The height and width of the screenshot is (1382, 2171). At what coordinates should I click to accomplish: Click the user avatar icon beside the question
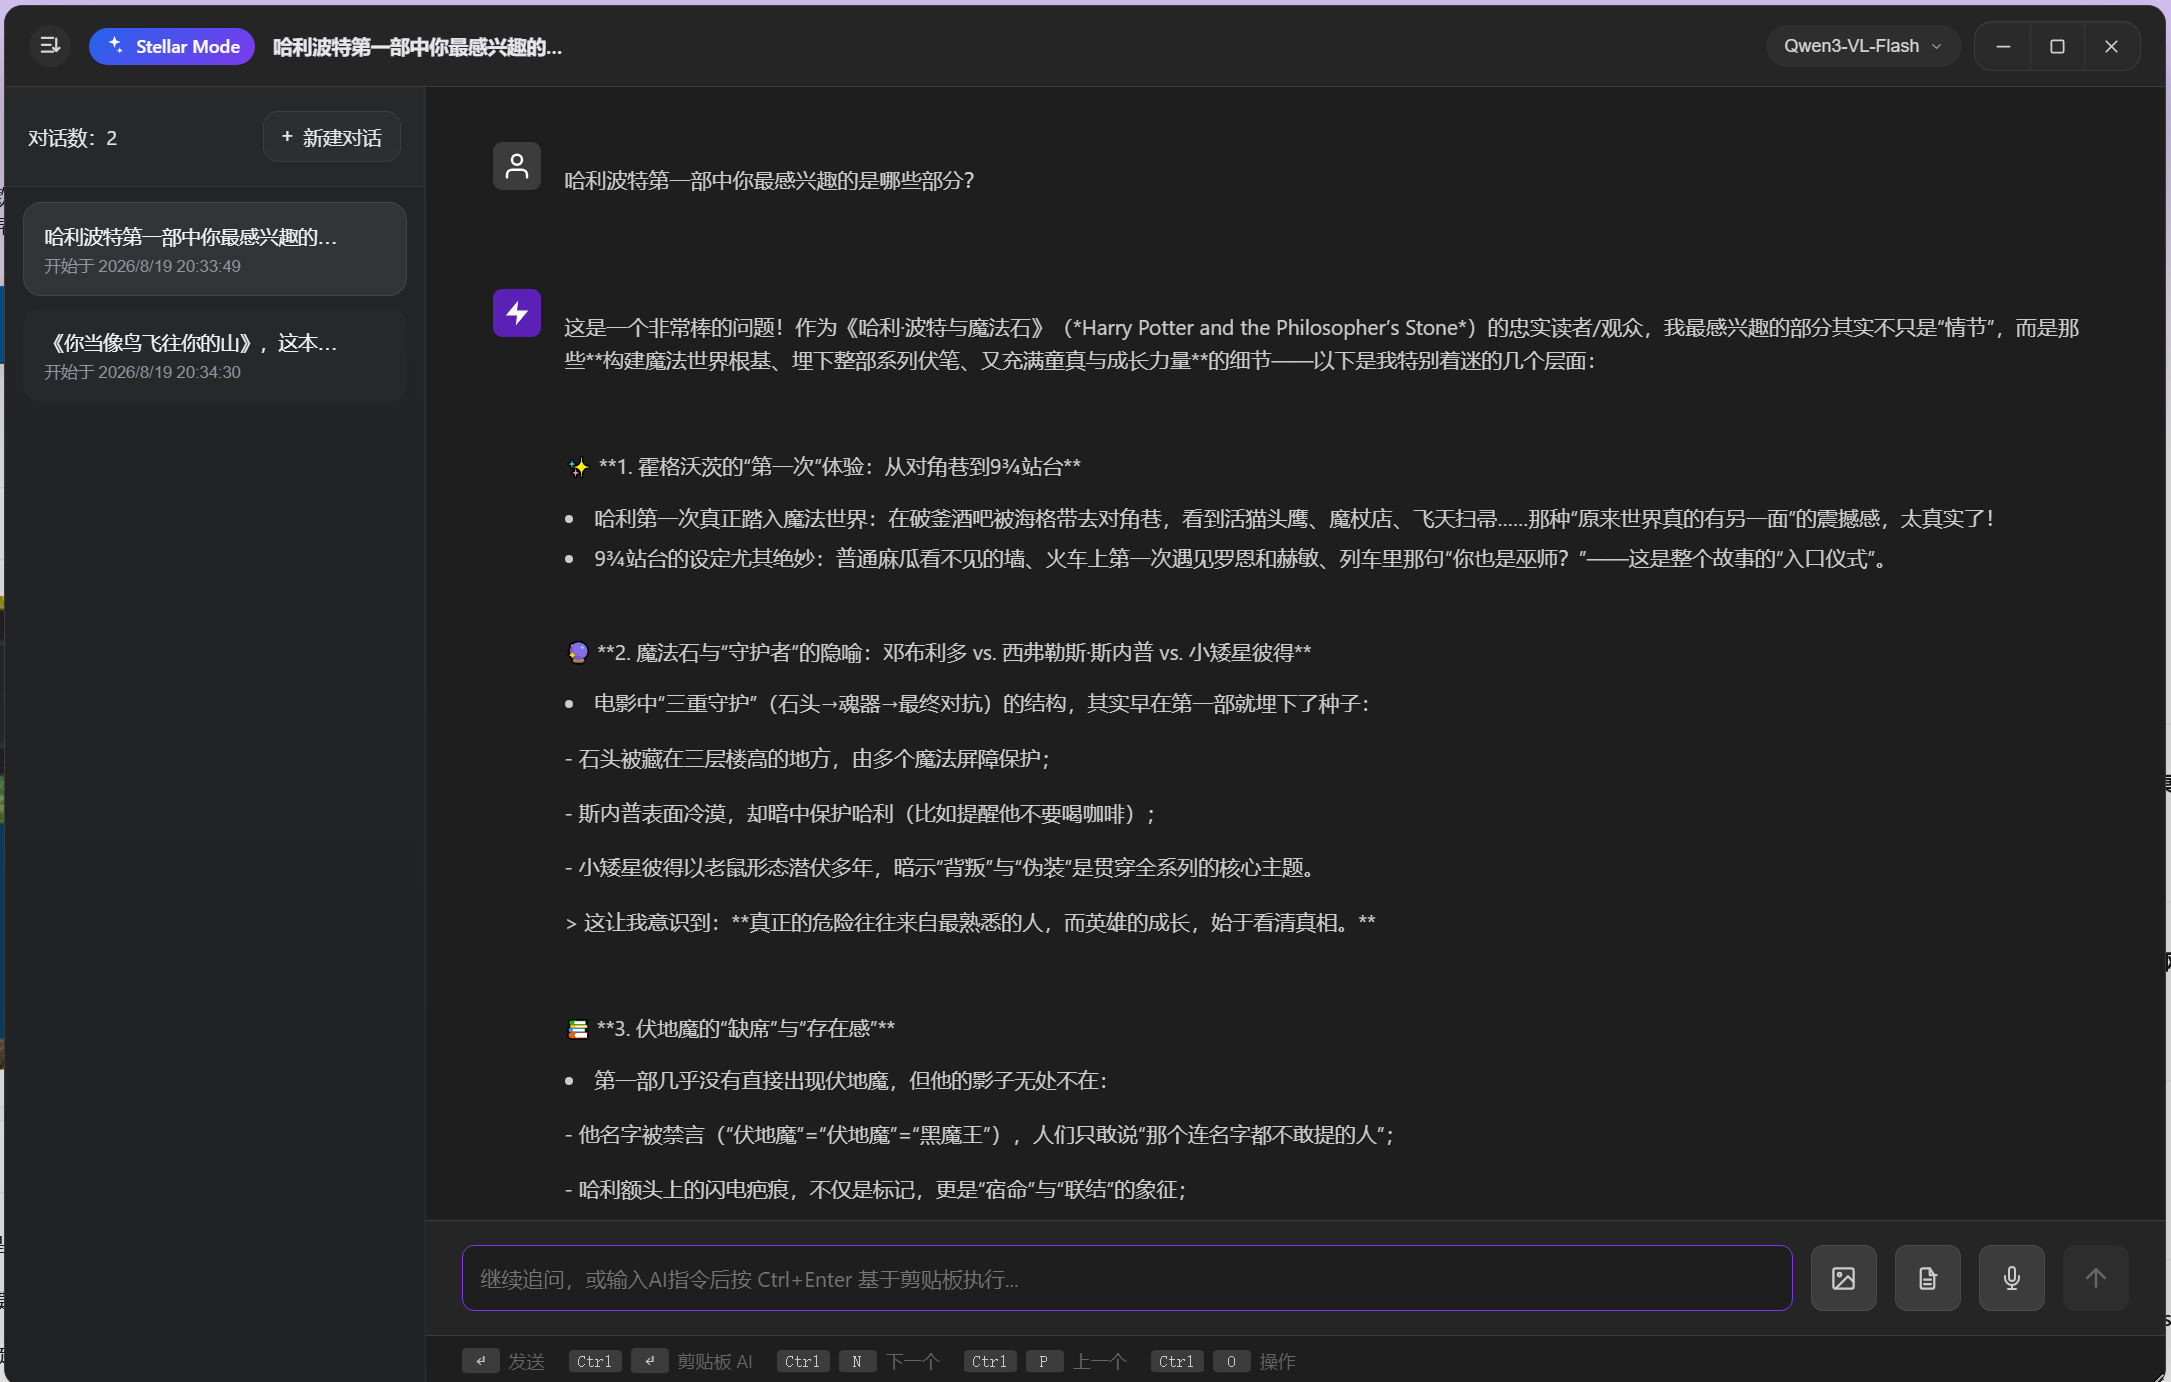click(517, 166)
